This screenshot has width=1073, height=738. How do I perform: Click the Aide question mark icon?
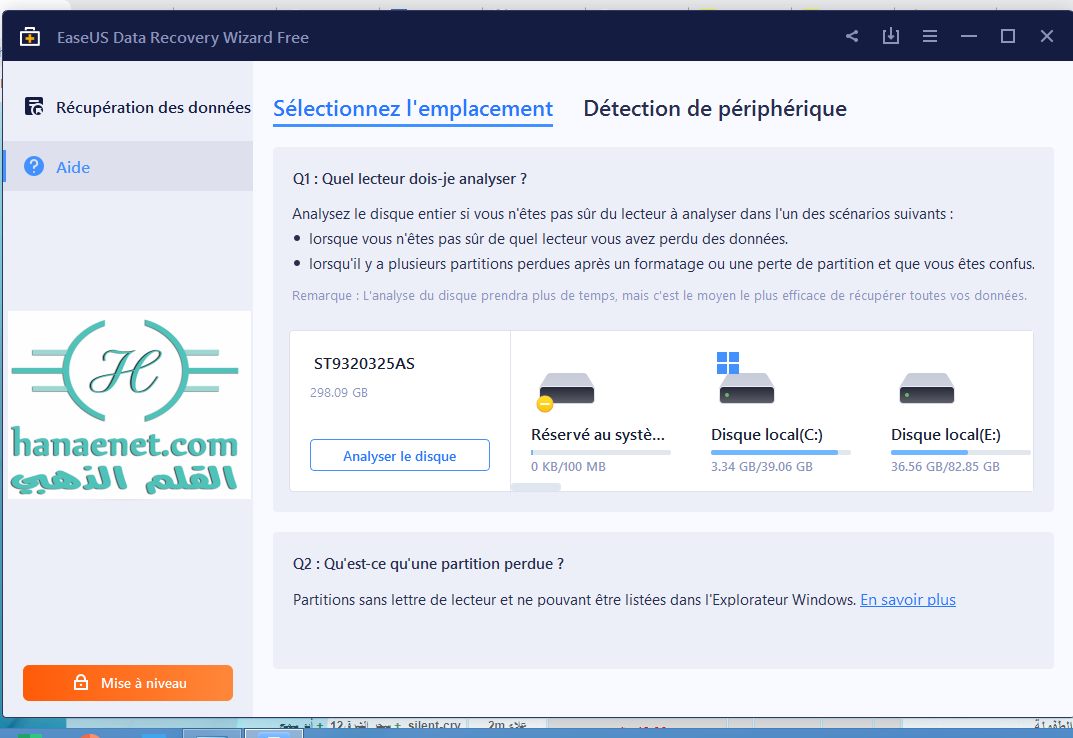(x=34, y=166)
